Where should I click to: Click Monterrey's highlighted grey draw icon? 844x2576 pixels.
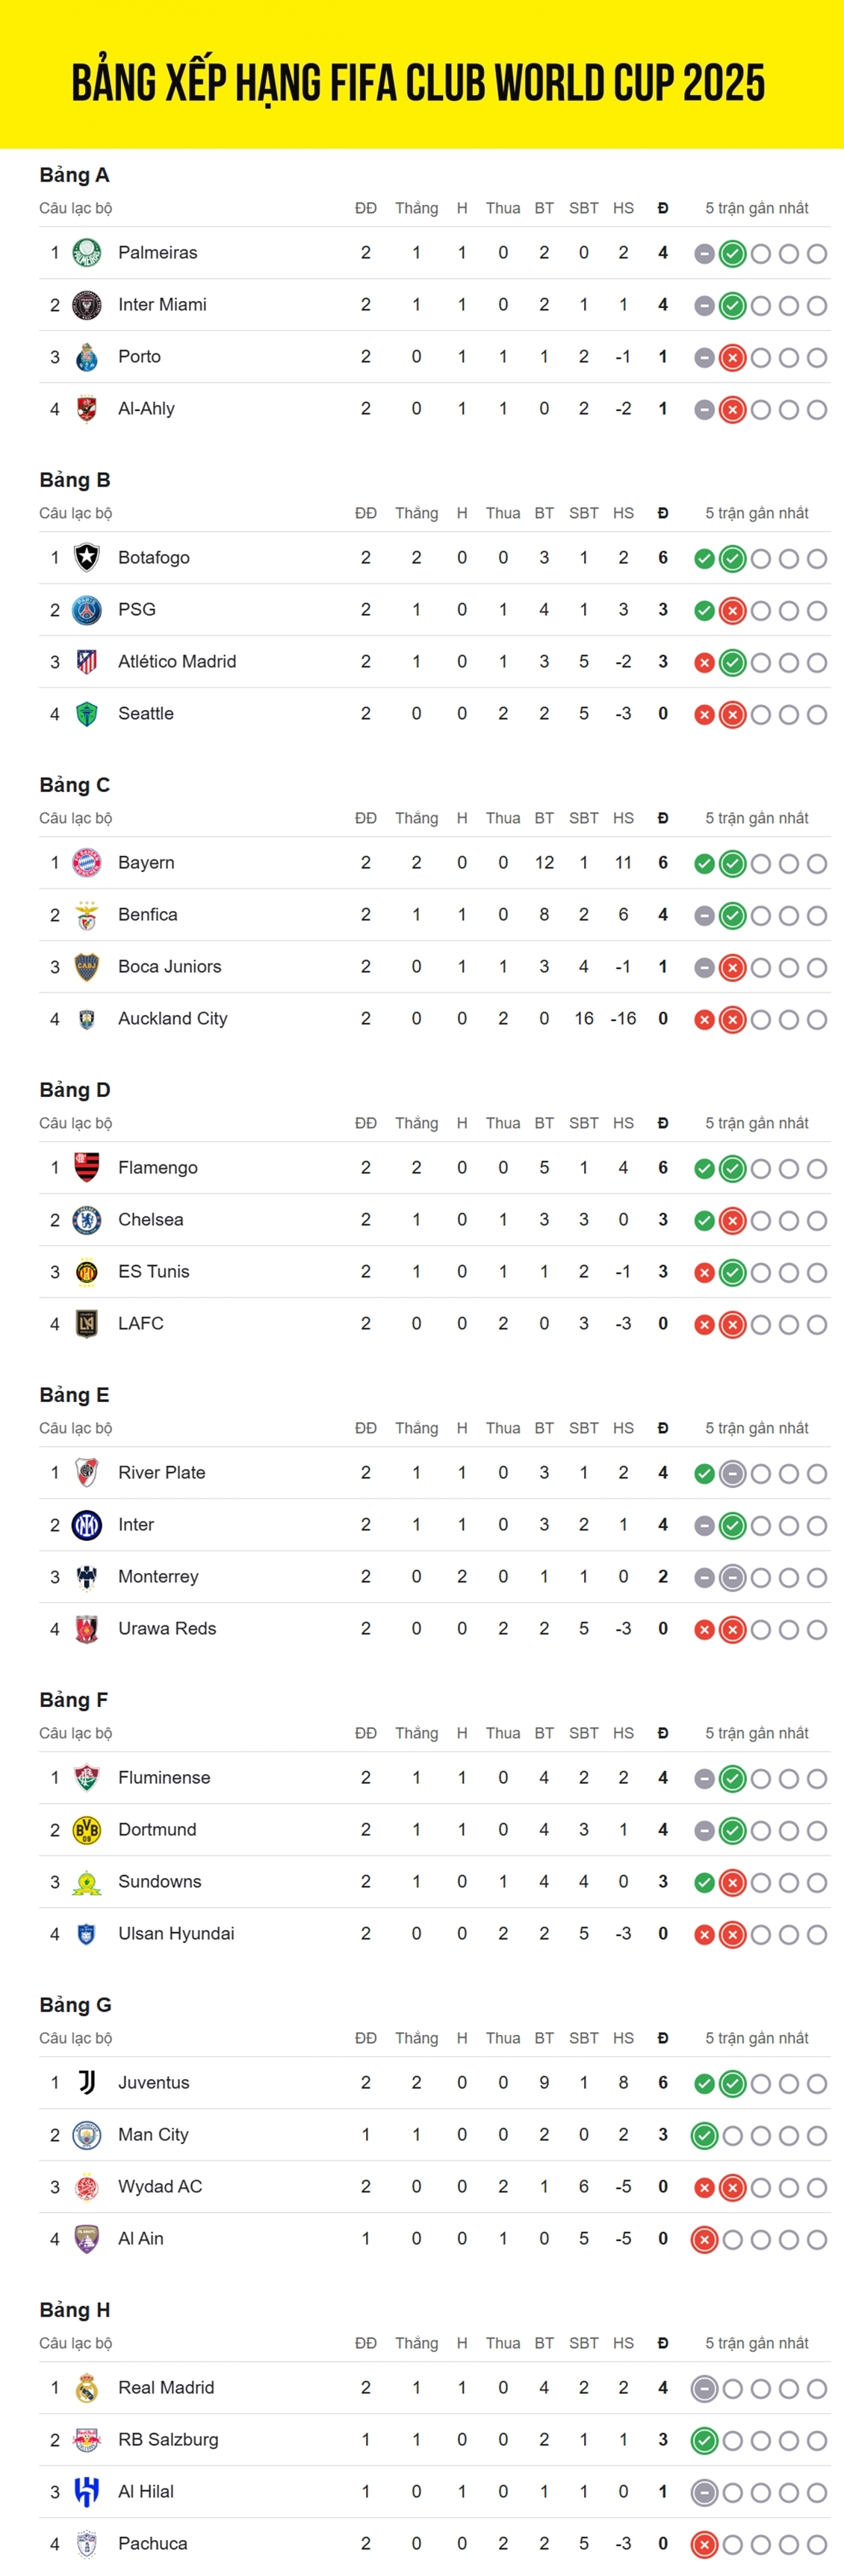[x=733, y=1578]
